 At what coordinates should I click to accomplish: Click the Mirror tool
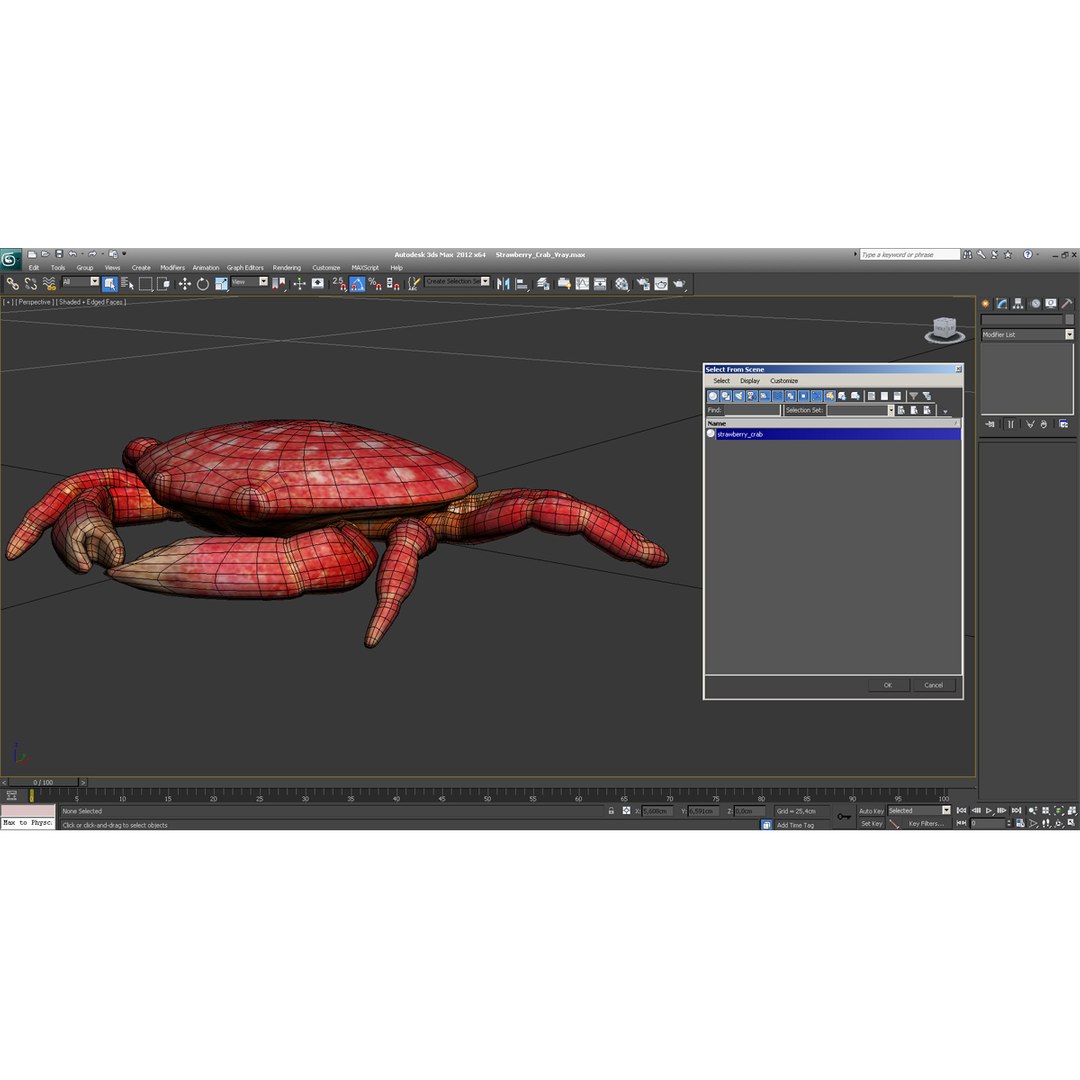(x=503, y=284)
